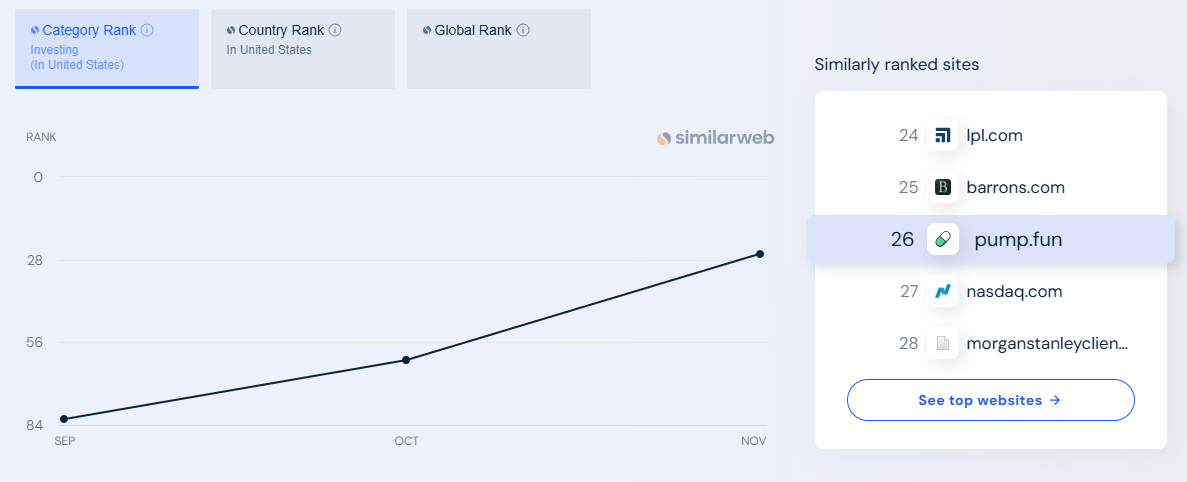Click the Similarweb logo on chart
The image size is (1187, 482).
pos(715,139)
